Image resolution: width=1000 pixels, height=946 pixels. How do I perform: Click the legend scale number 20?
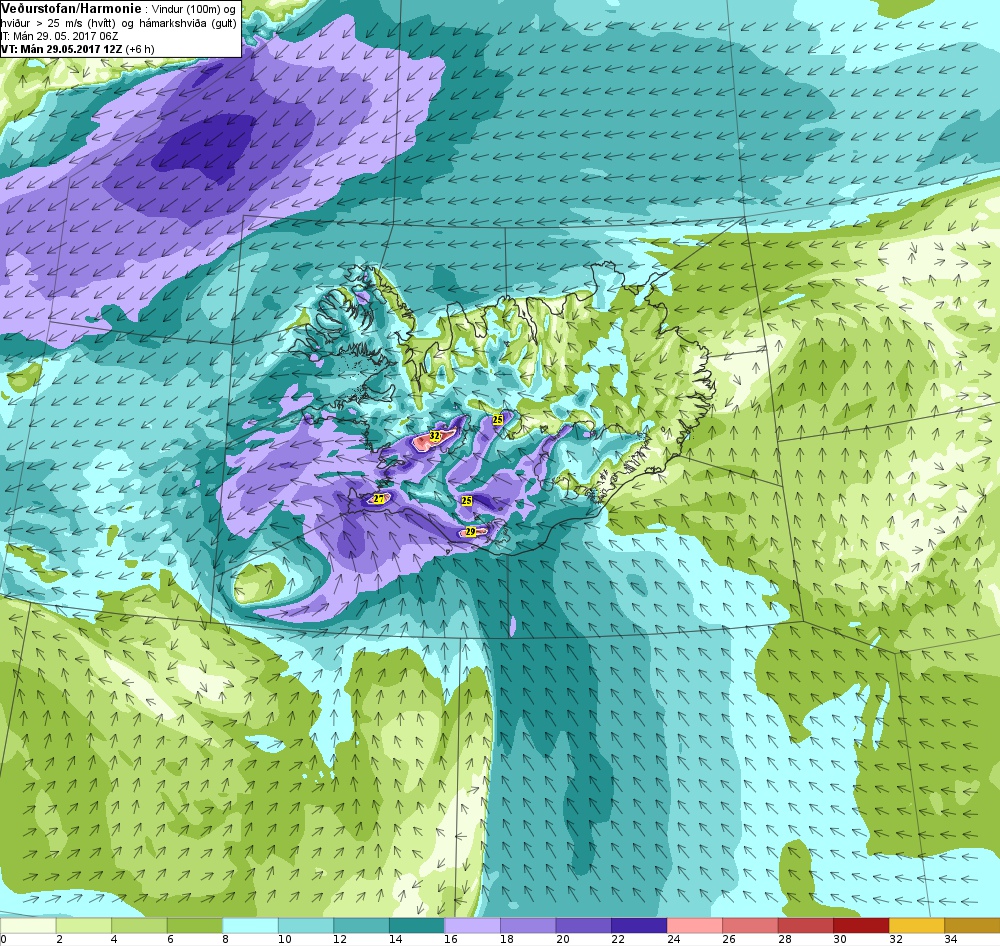click(x=562, y=939)
